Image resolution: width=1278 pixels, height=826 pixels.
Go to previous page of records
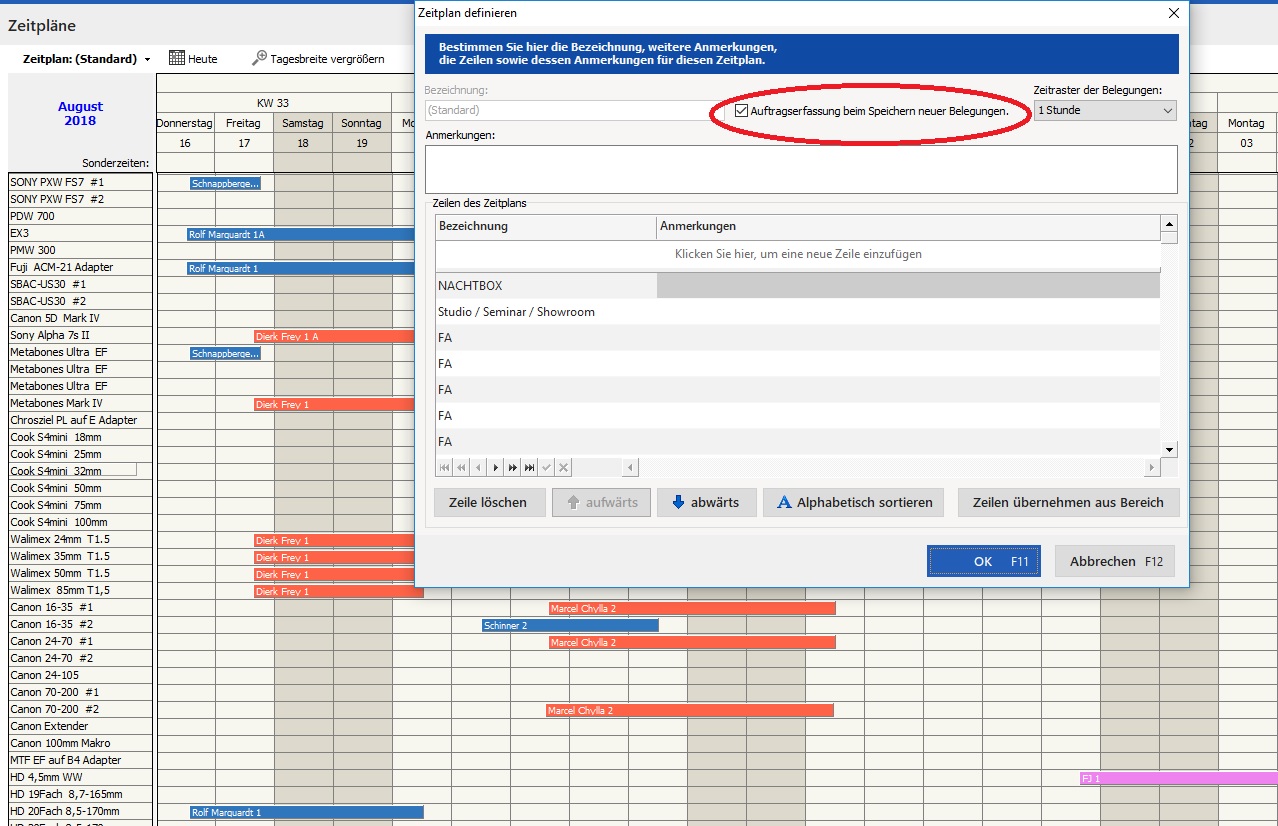(461, 467)
